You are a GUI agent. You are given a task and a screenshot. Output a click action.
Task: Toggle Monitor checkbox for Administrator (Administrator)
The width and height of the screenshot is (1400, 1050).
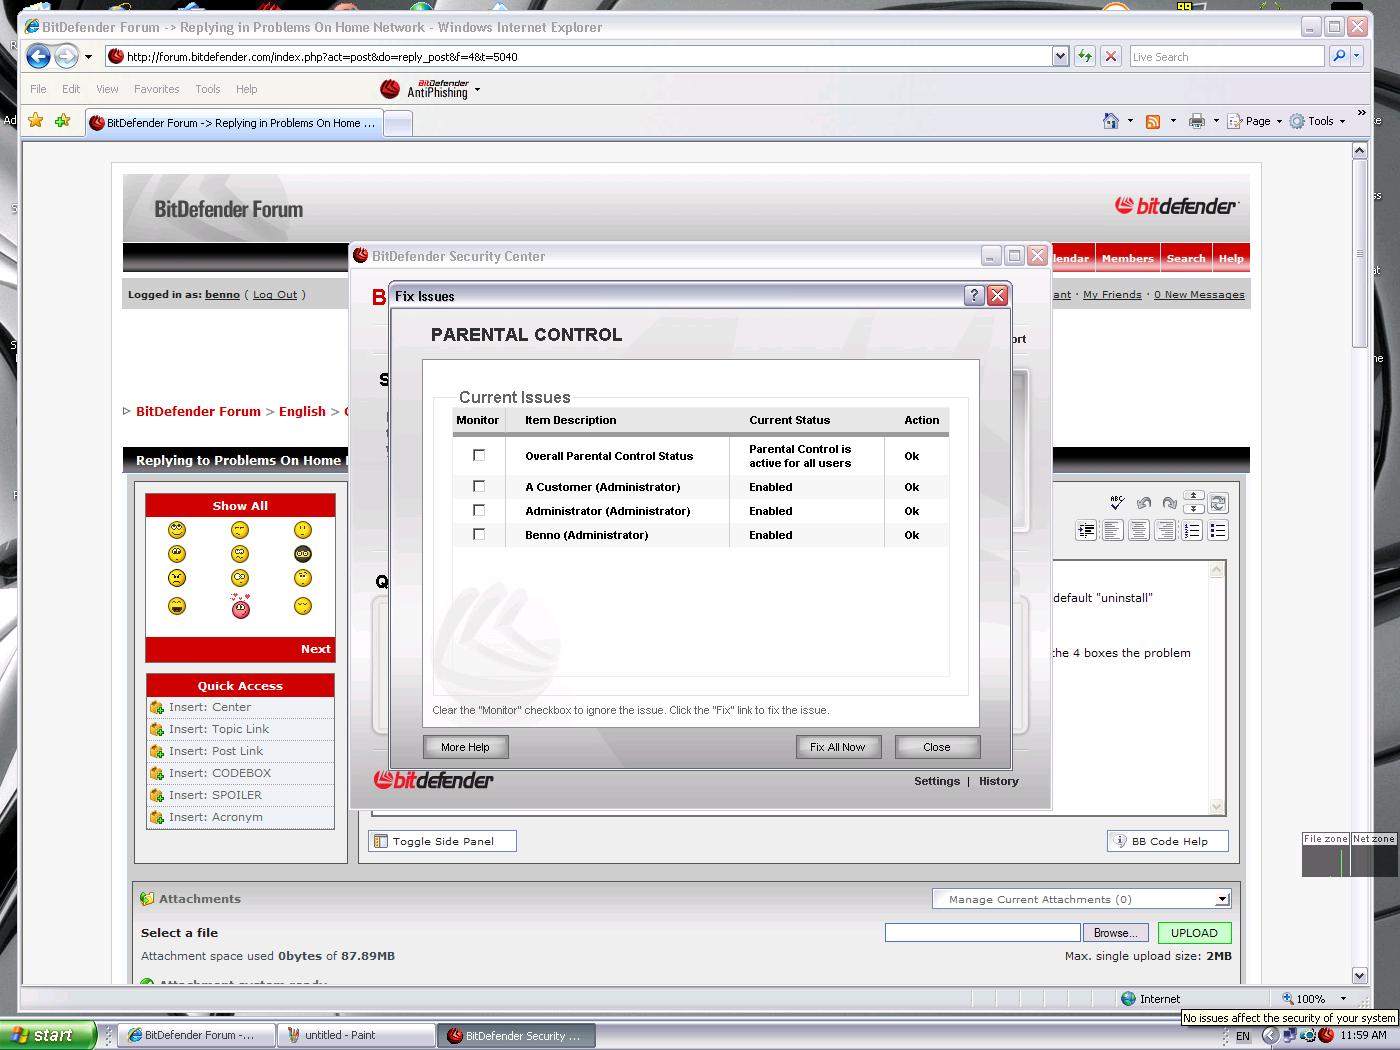point(479,510)
